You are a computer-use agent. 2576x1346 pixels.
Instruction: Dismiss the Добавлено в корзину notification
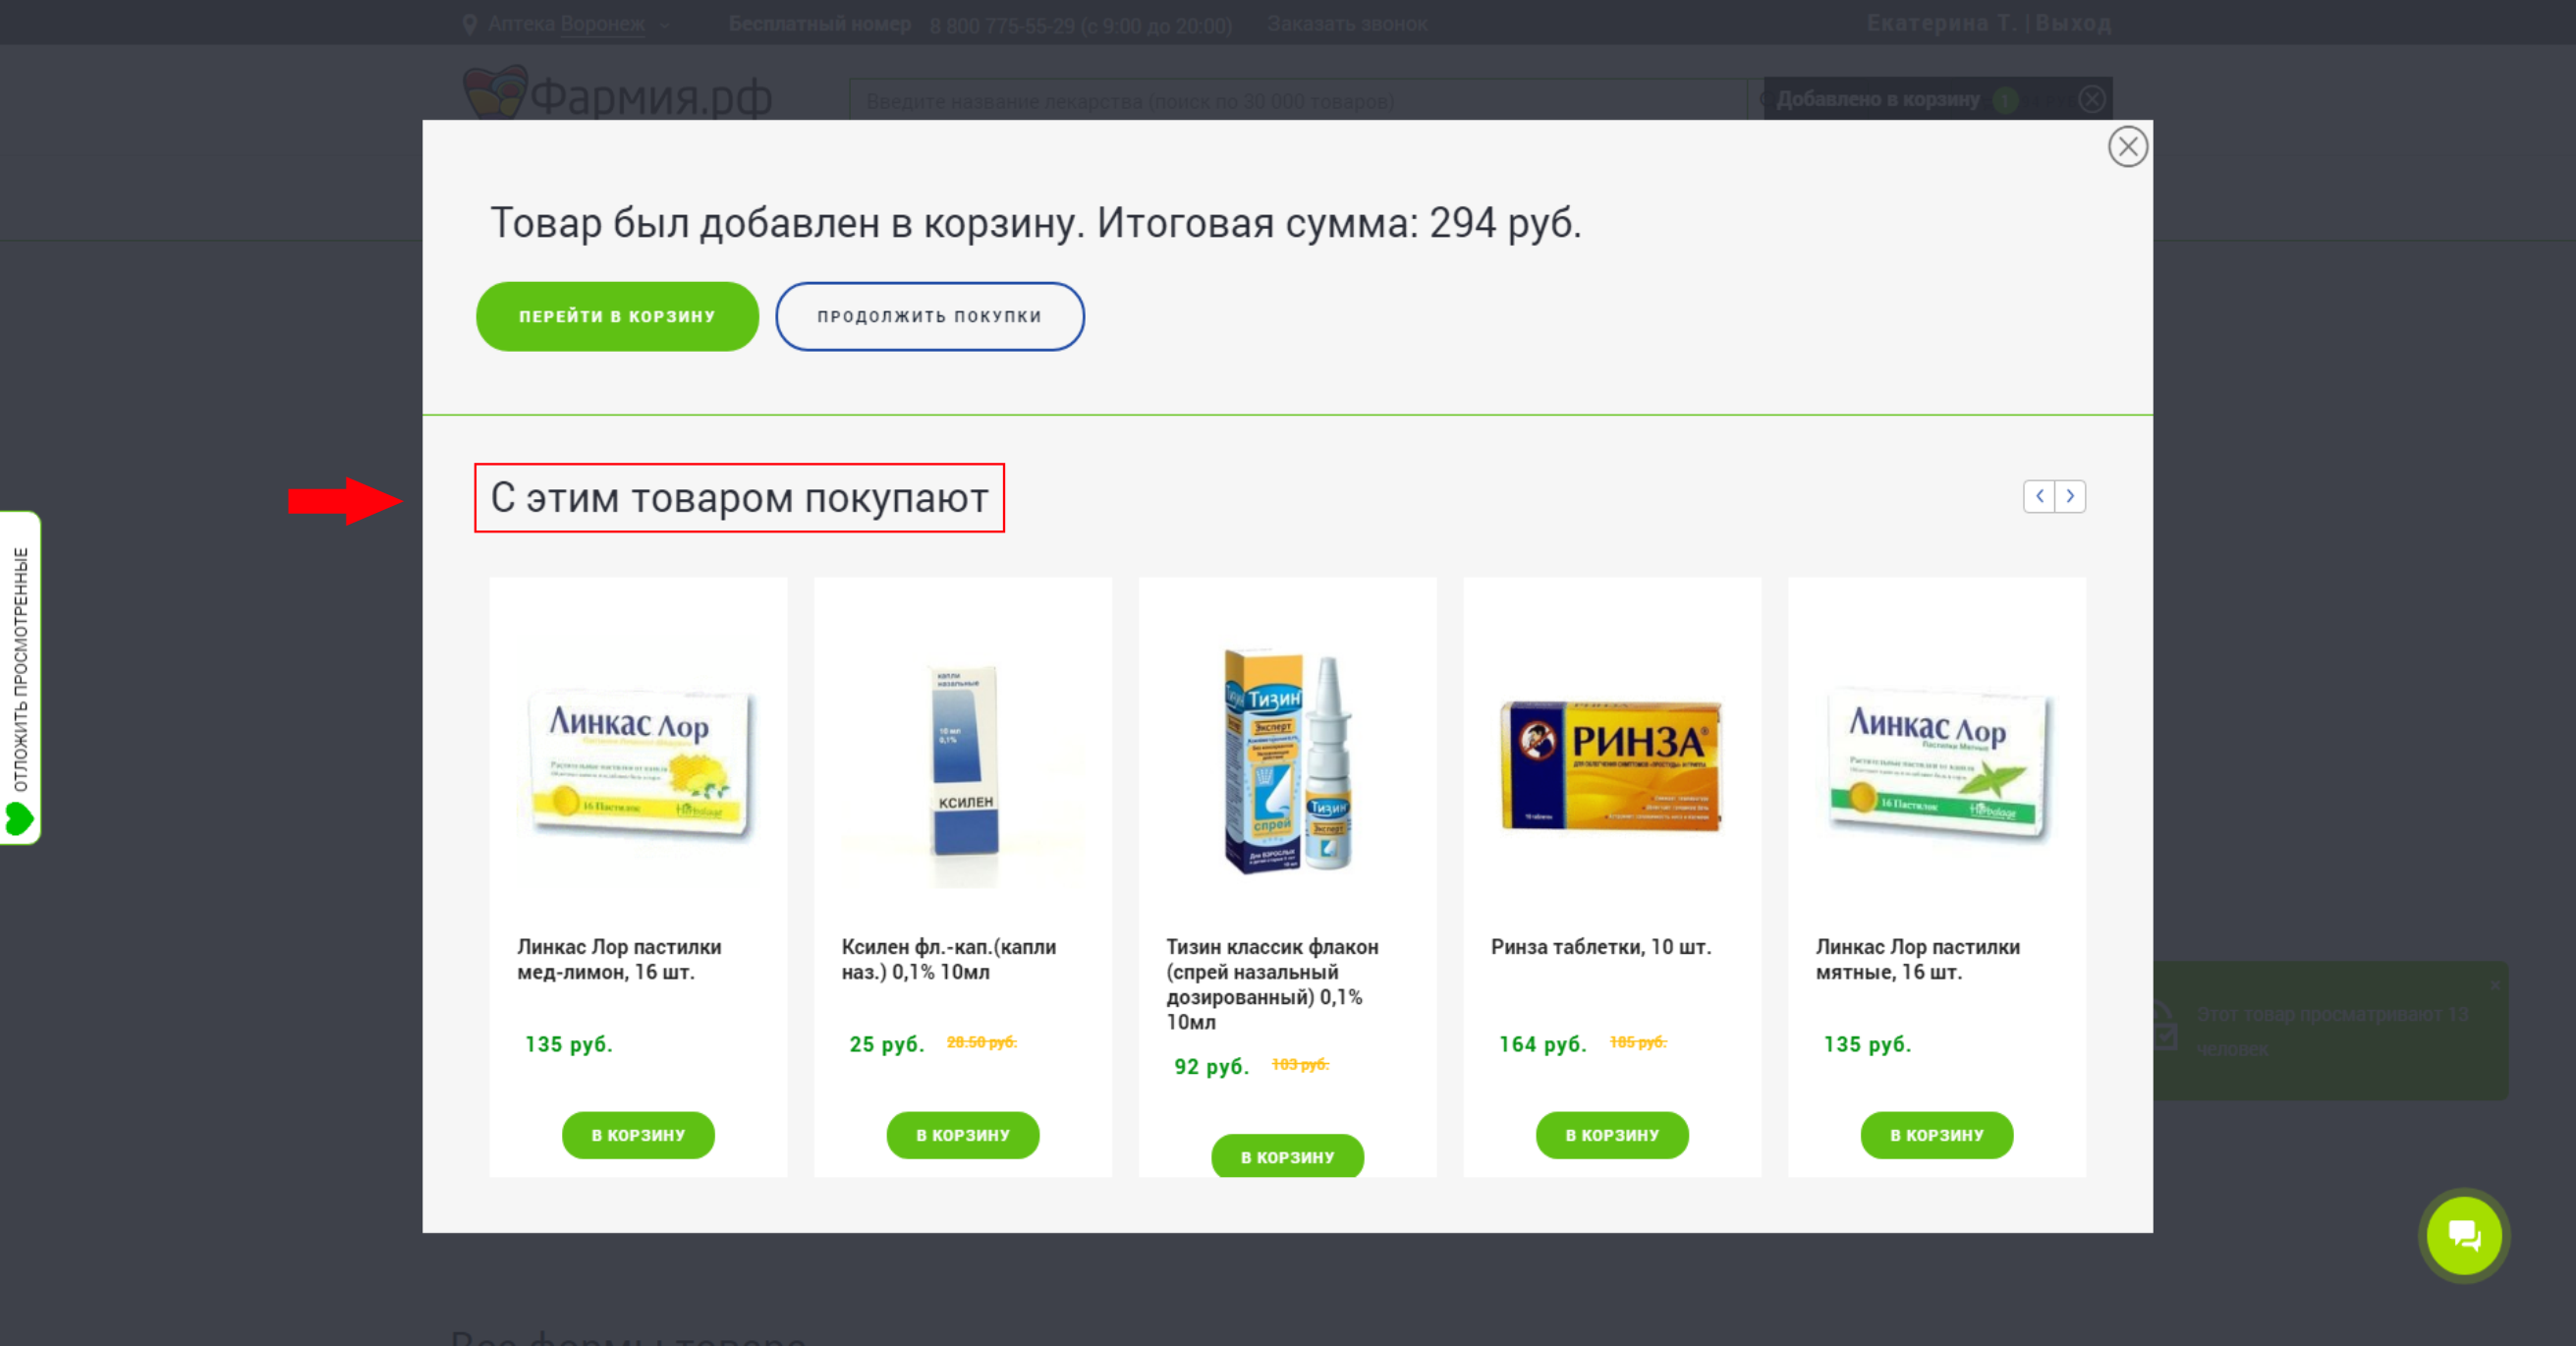(x=2091, y=99)
